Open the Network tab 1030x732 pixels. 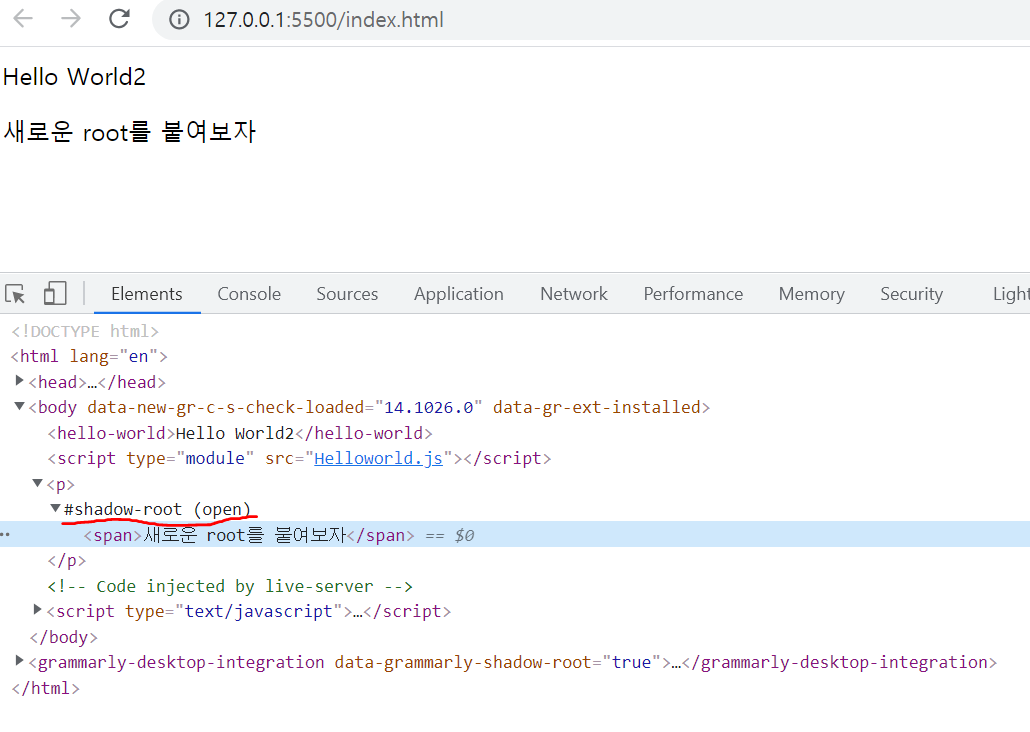[573, 294]
